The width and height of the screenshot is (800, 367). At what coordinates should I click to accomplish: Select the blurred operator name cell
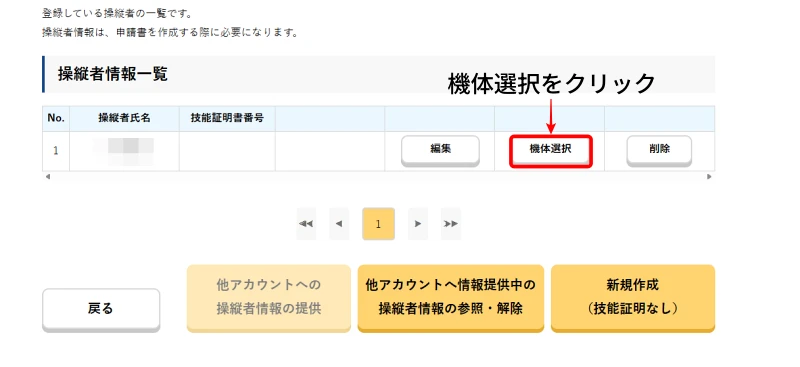coord(124,151)
